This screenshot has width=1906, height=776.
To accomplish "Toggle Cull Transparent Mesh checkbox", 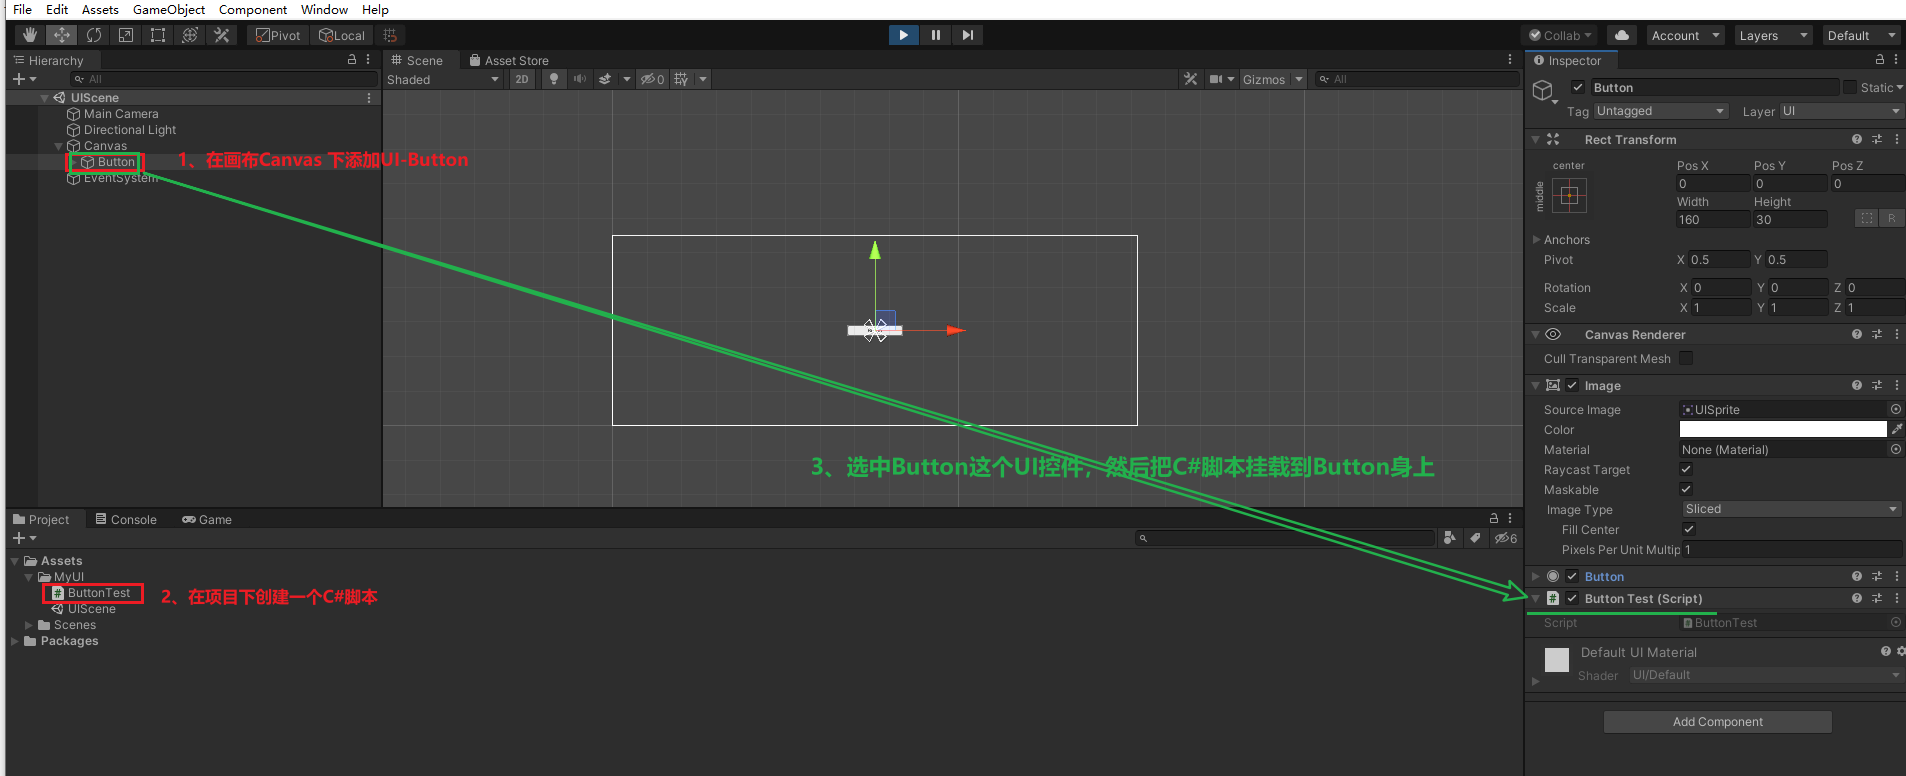I will tap(1686, 359).
